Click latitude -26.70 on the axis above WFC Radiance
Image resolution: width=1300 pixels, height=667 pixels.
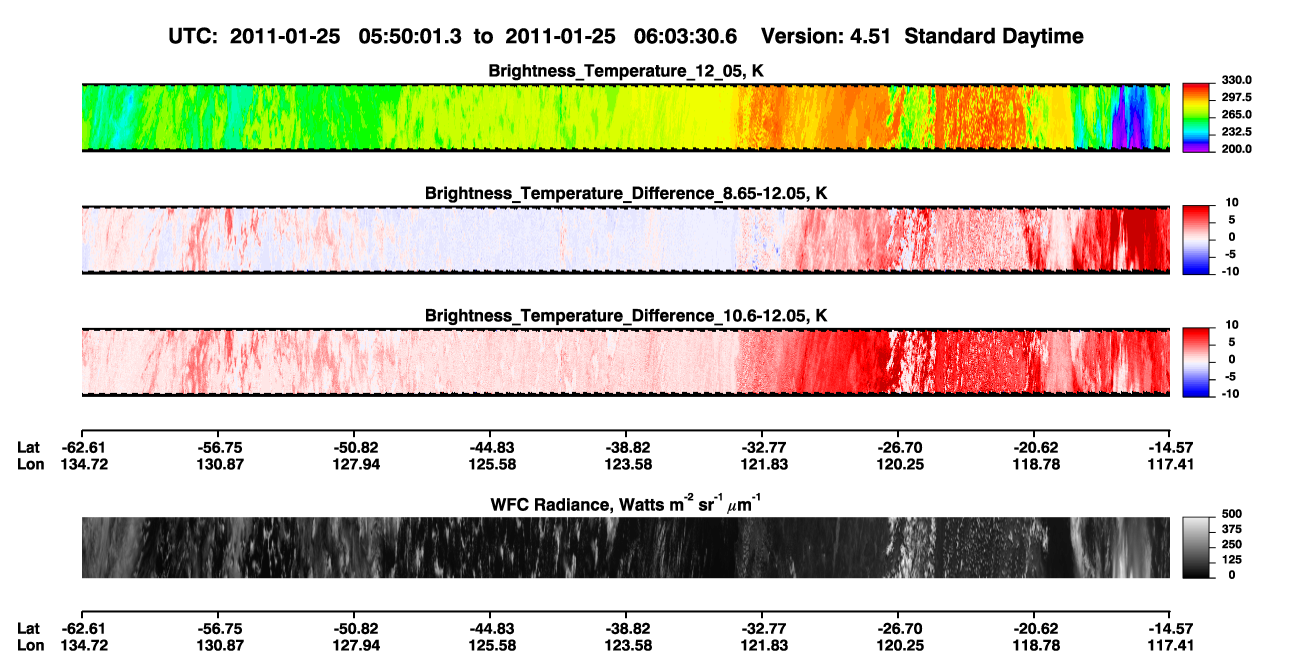coord(898,447)
